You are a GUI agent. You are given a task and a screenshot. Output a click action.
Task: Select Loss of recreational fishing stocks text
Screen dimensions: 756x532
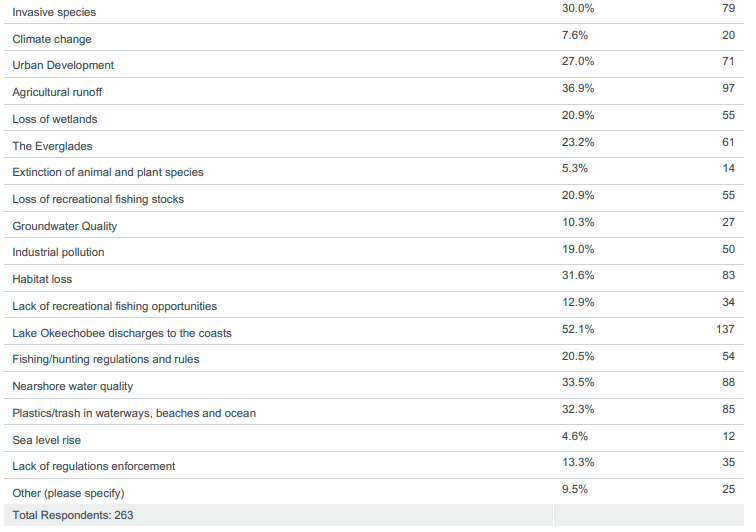(98, 199)
